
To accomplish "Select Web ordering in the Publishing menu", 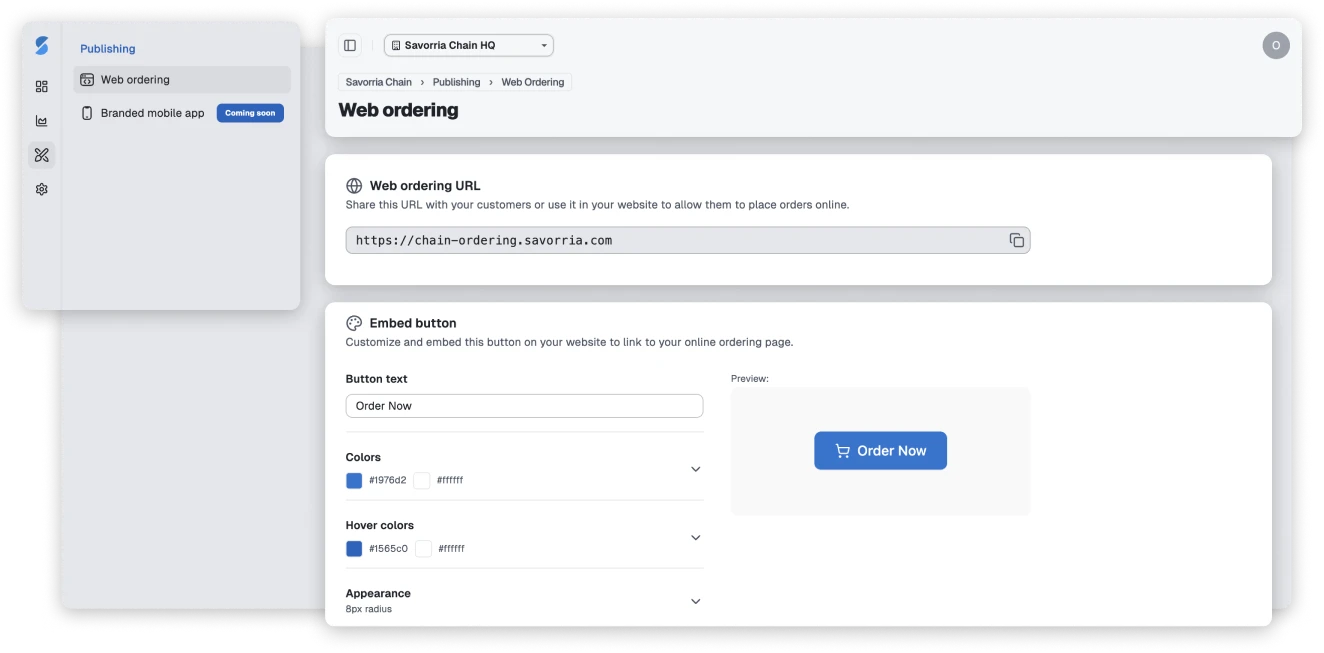I will point(136,80).
